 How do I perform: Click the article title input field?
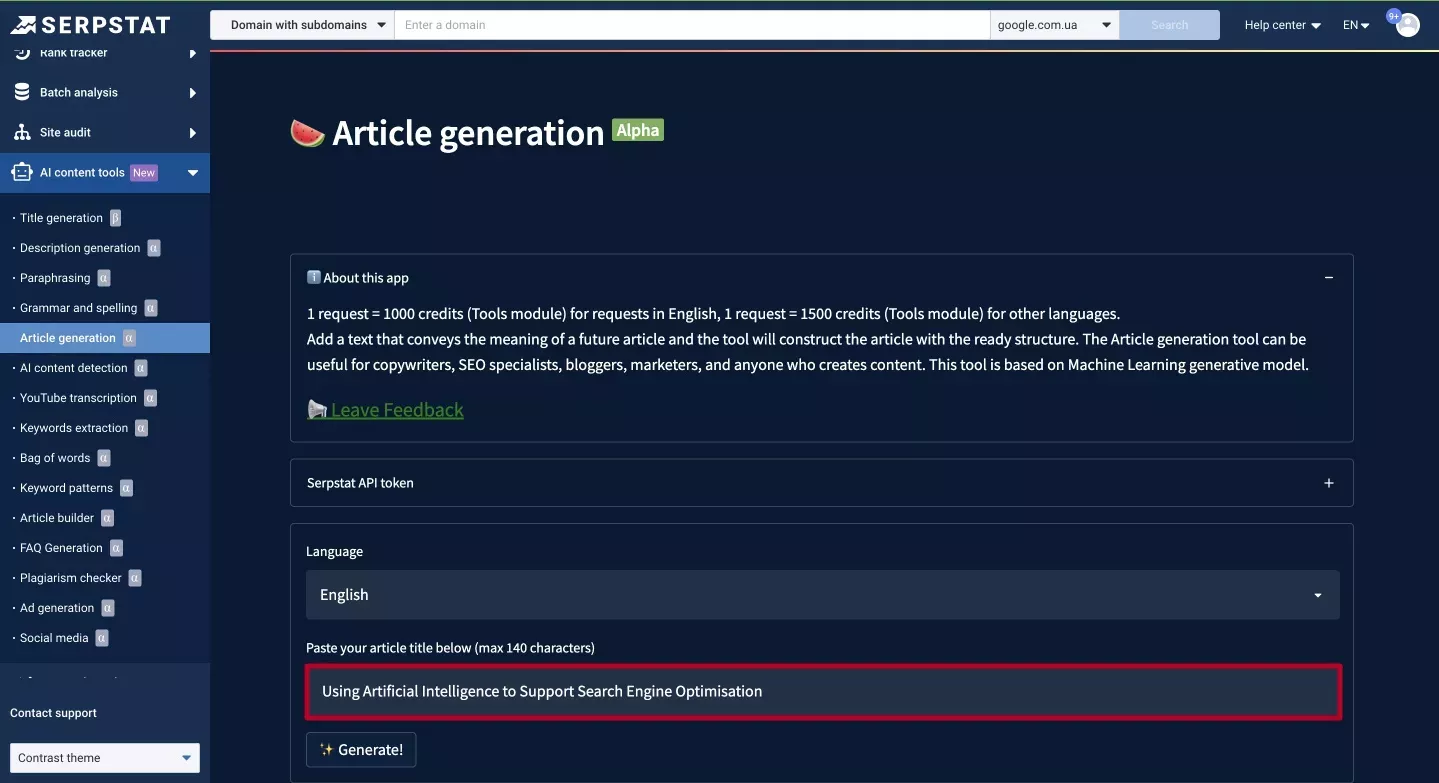(x=823, y=691)
